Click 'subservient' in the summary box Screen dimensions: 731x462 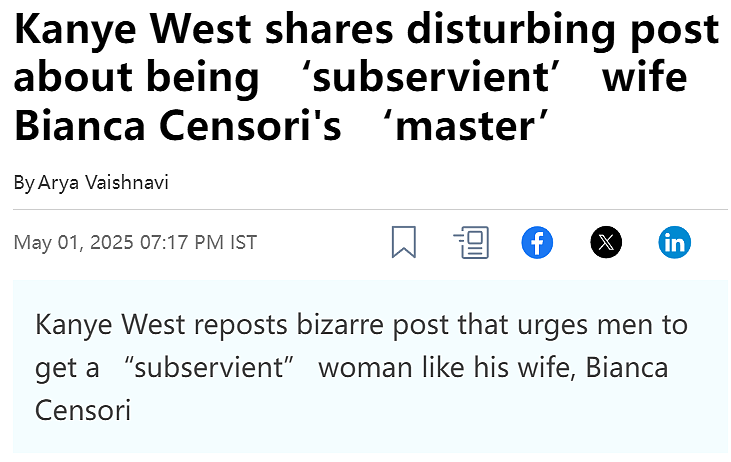tap(209, 367)
